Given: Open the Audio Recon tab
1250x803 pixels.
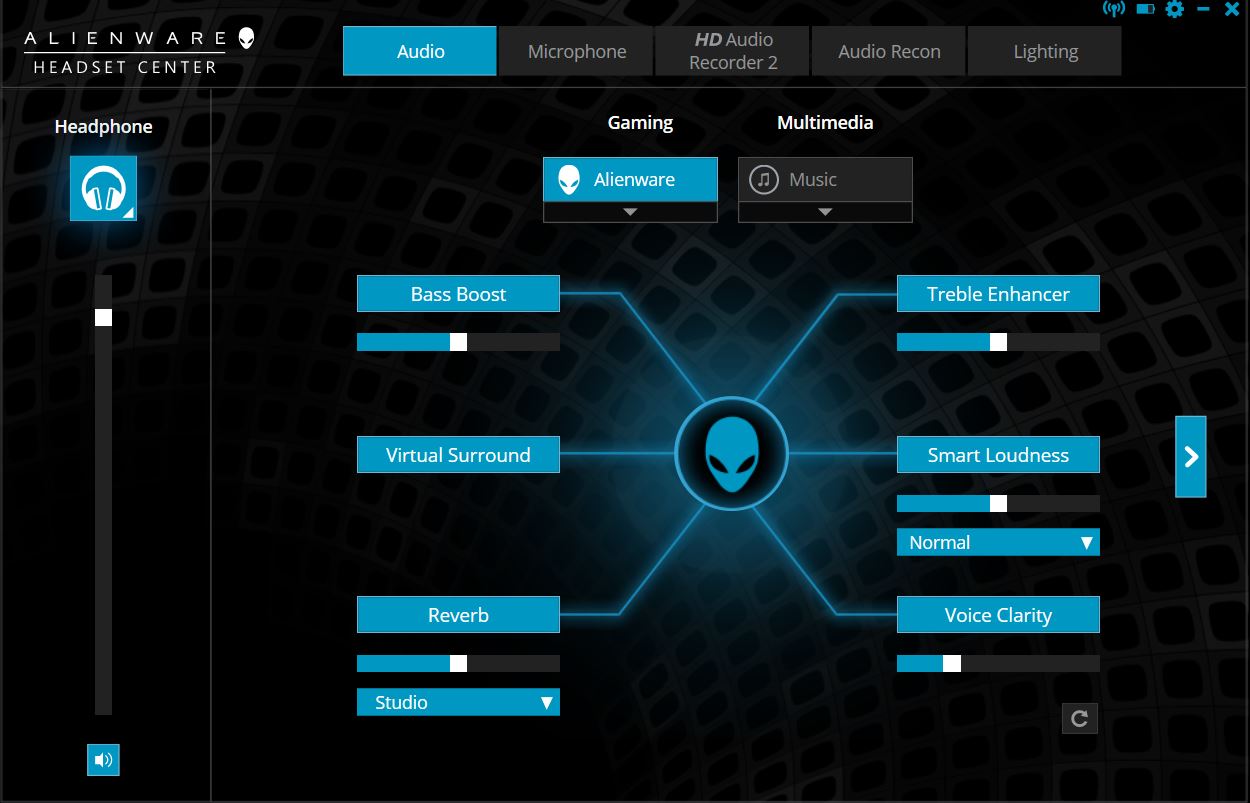Looking at the screenshot, I should 889,52.
